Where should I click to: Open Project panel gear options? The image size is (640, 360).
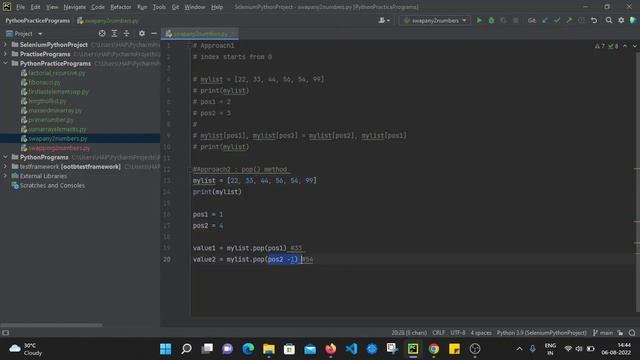[x=142, y=33]
